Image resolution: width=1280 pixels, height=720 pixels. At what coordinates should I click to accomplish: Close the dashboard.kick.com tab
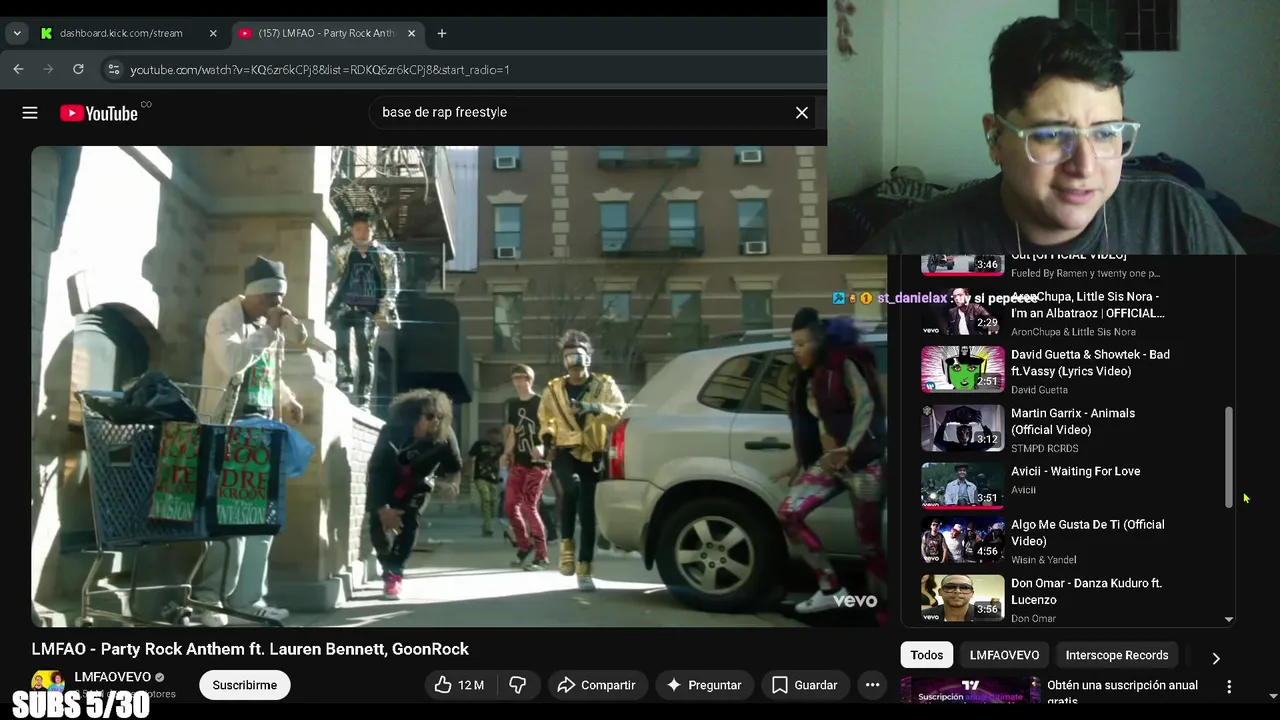click(x=213, y=33)
